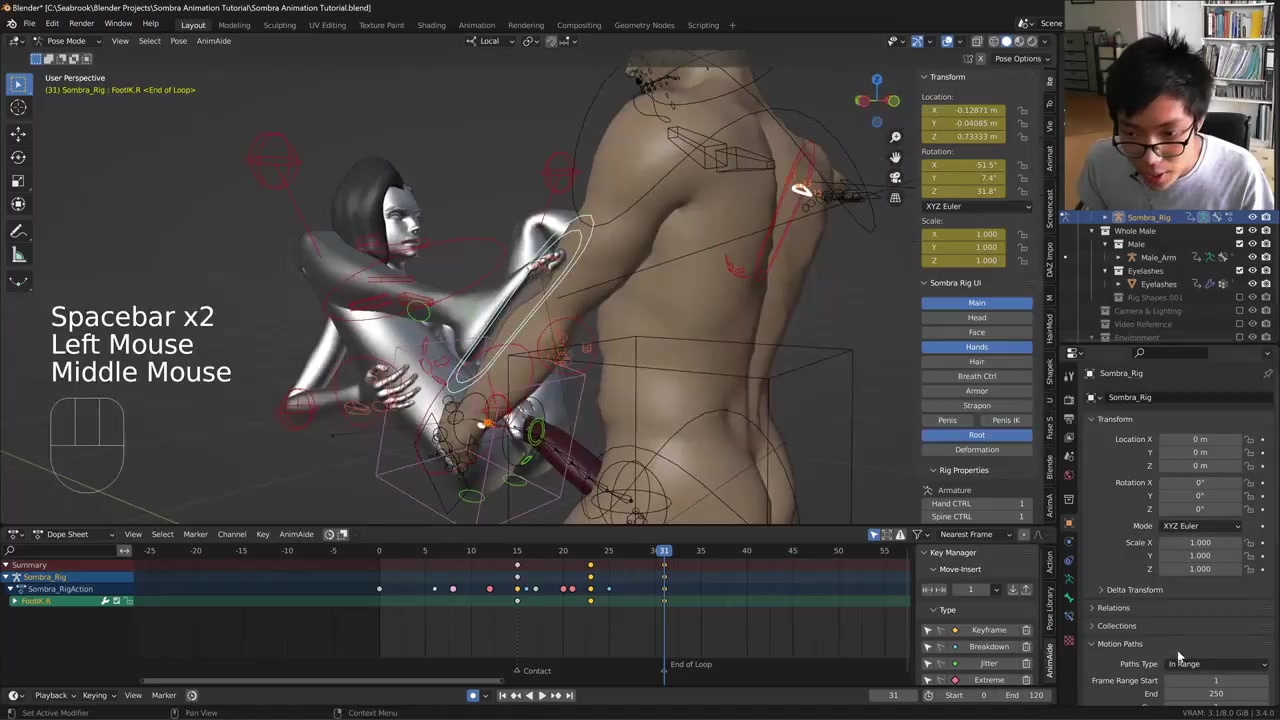Image resolution: width=1280 pixels, height=720 pixels.
Task: Select the Cursor tool in toolbar
Action: [x=18, y=108]
